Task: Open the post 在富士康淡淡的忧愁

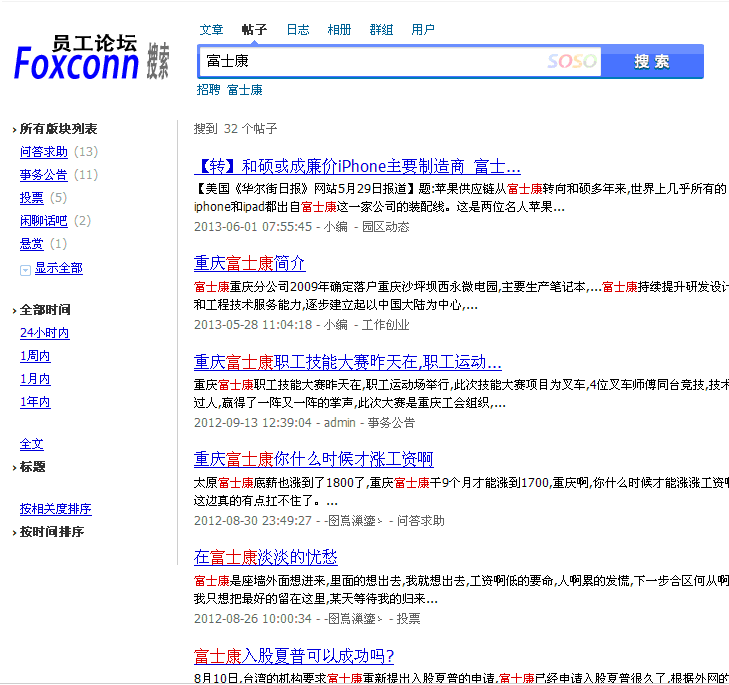Action: click(265, 557)
